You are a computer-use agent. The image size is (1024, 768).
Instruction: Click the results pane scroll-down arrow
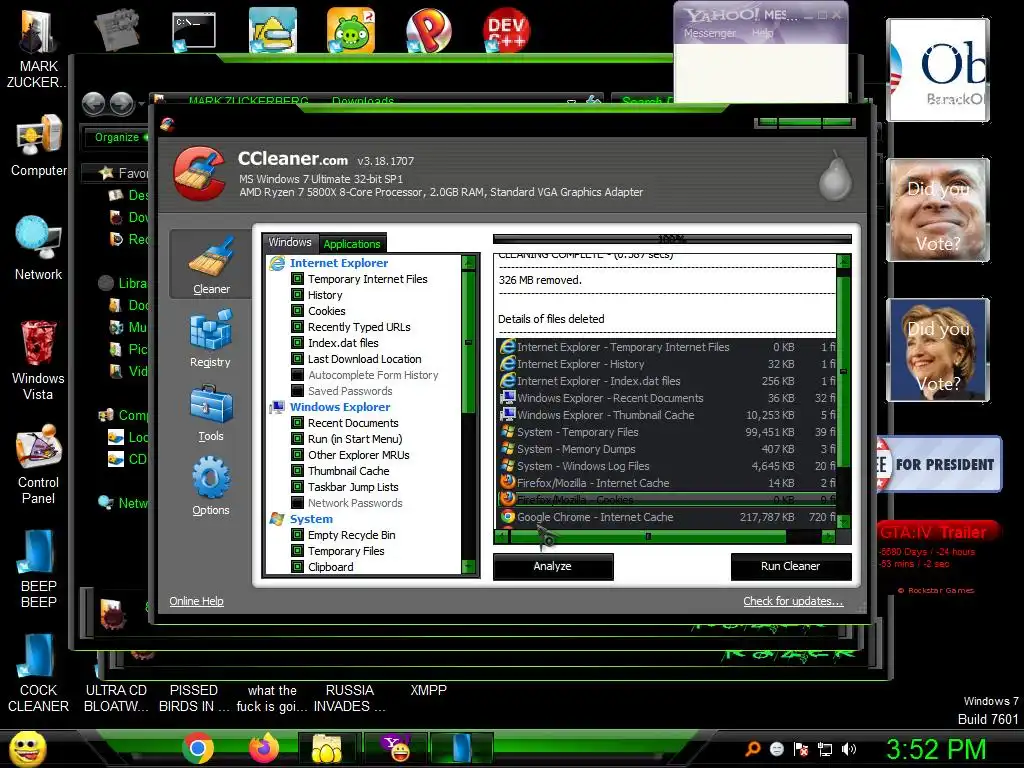tap(843, 520)
